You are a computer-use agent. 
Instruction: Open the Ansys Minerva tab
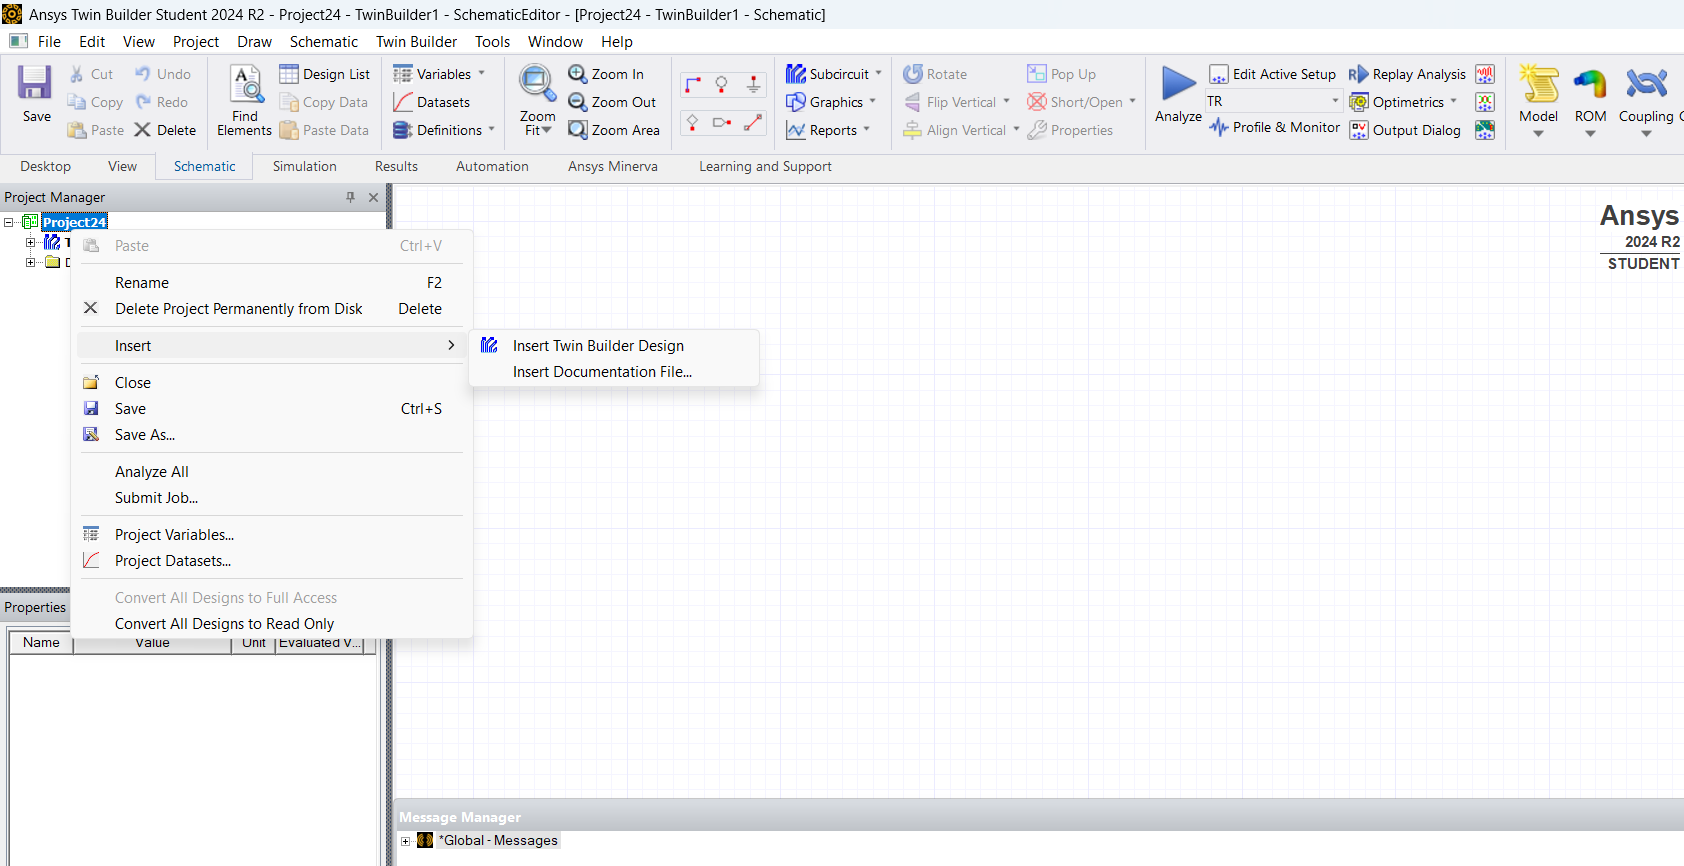(613, 167)
